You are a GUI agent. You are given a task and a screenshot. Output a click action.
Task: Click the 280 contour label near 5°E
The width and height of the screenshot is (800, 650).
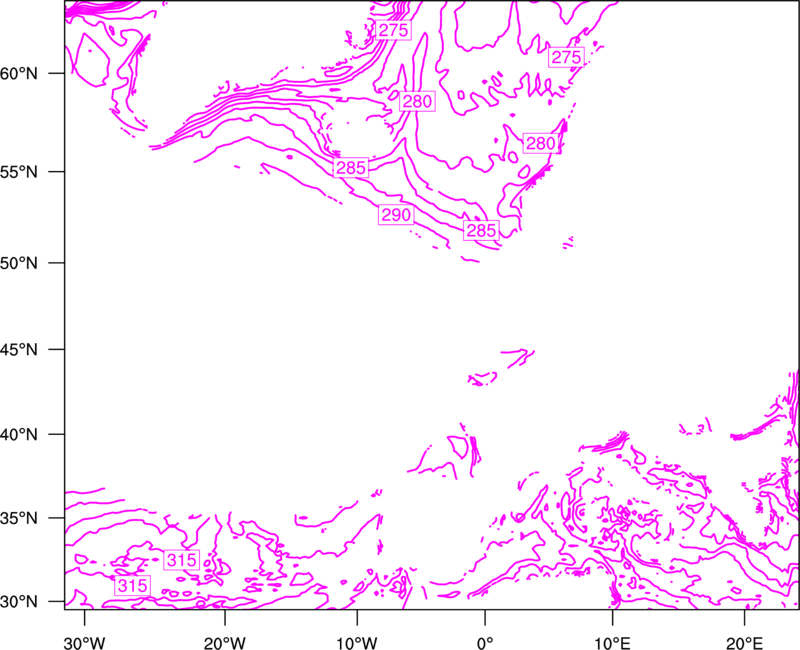540,143
